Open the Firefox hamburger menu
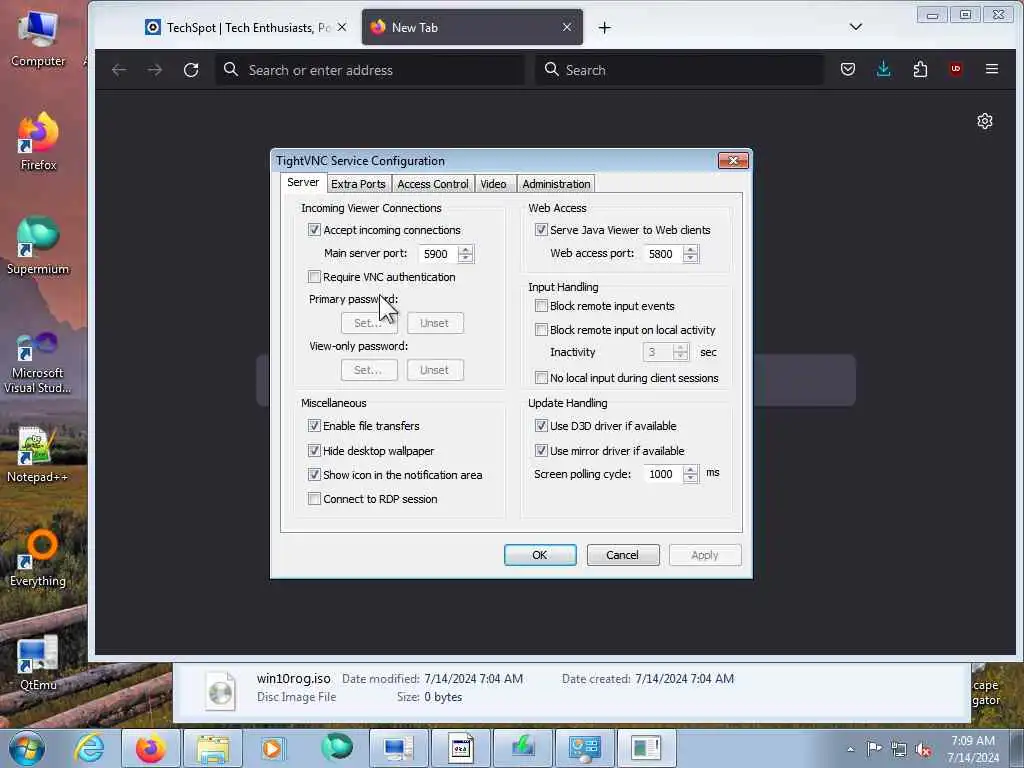The width and height of the screenshot is (1024, 768). coord(992,69)
